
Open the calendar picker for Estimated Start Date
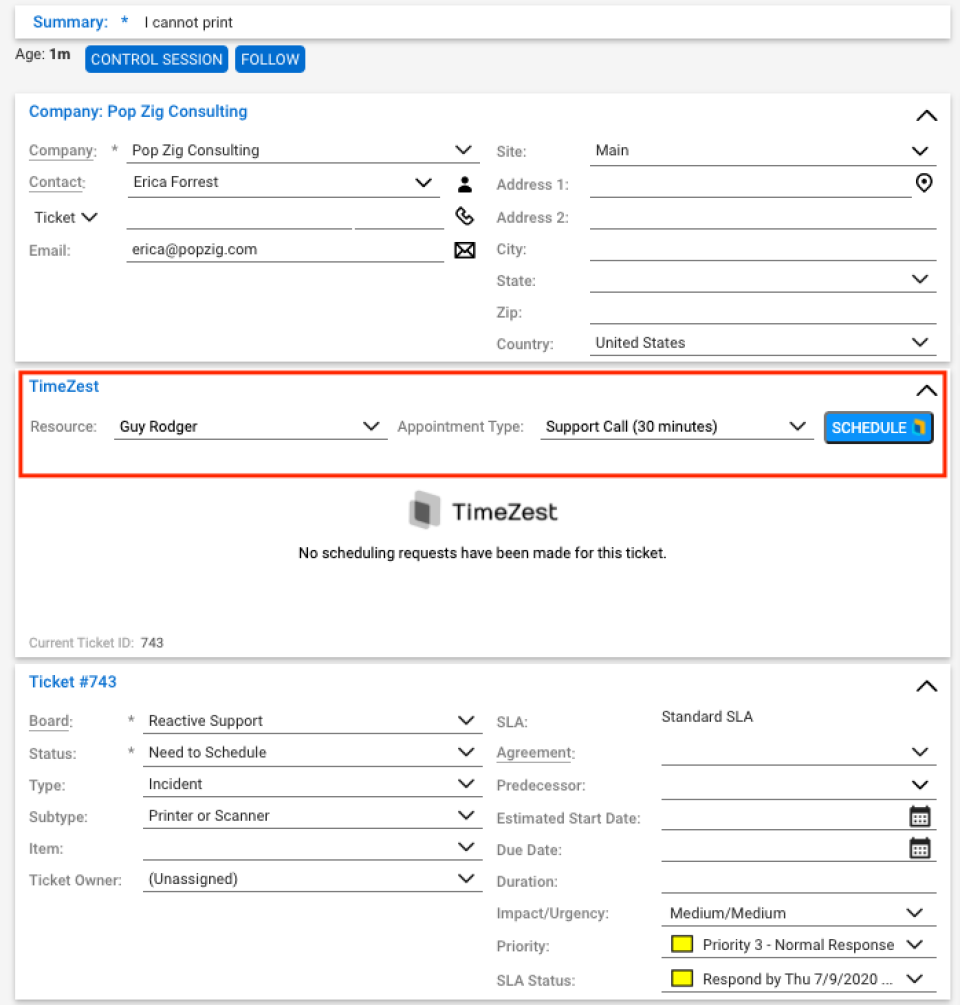click(919, 816)
